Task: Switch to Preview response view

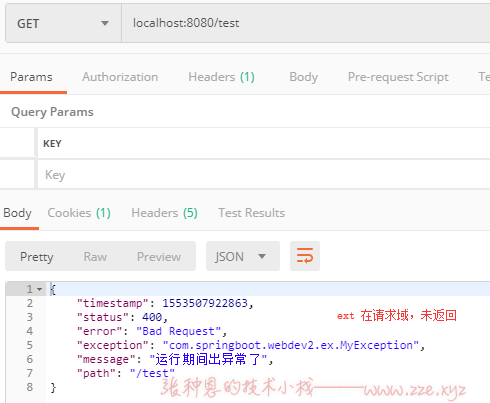Action: pos(159,256)
